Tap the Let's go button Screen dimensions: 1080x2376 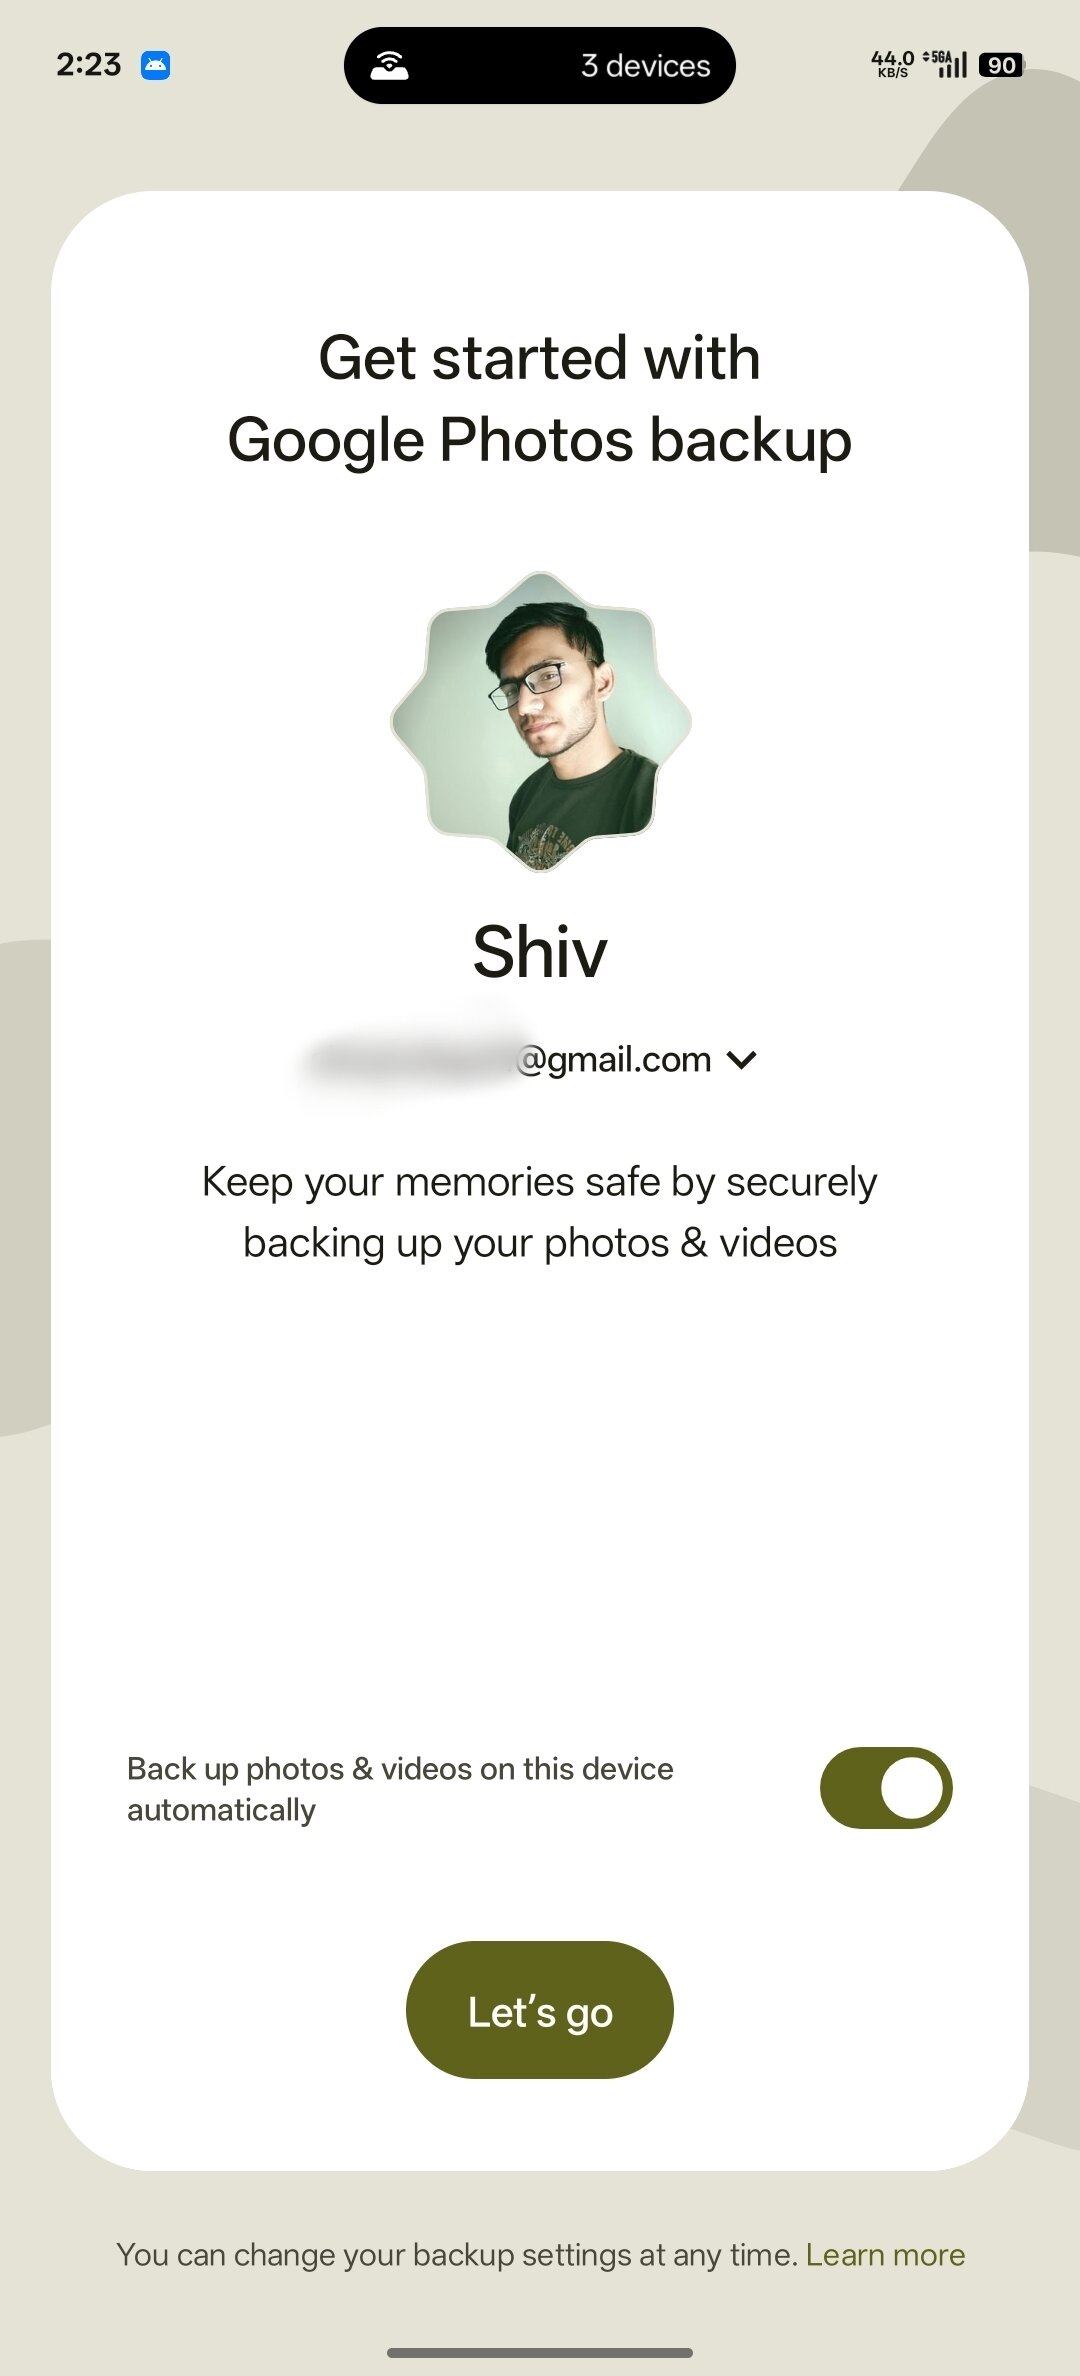pos(540,2010)
